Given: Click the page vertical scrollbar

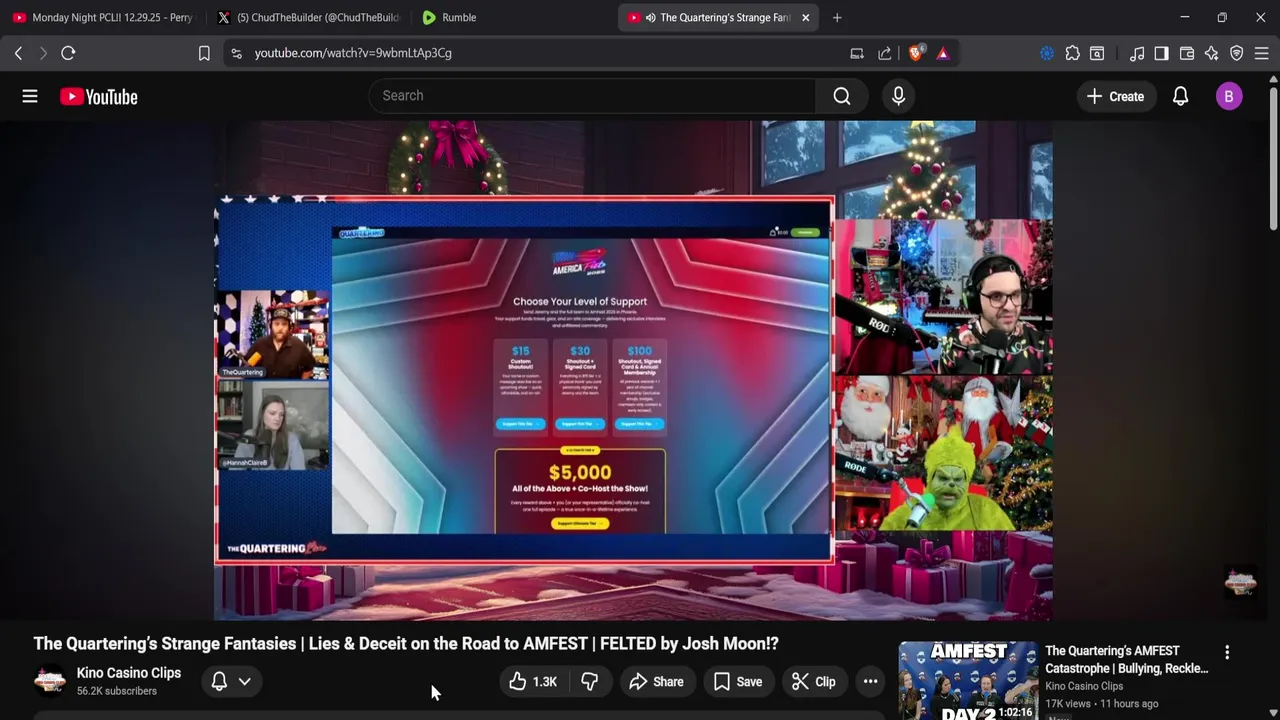Looking at the screenshot, I should click(x=1273, y=160).
